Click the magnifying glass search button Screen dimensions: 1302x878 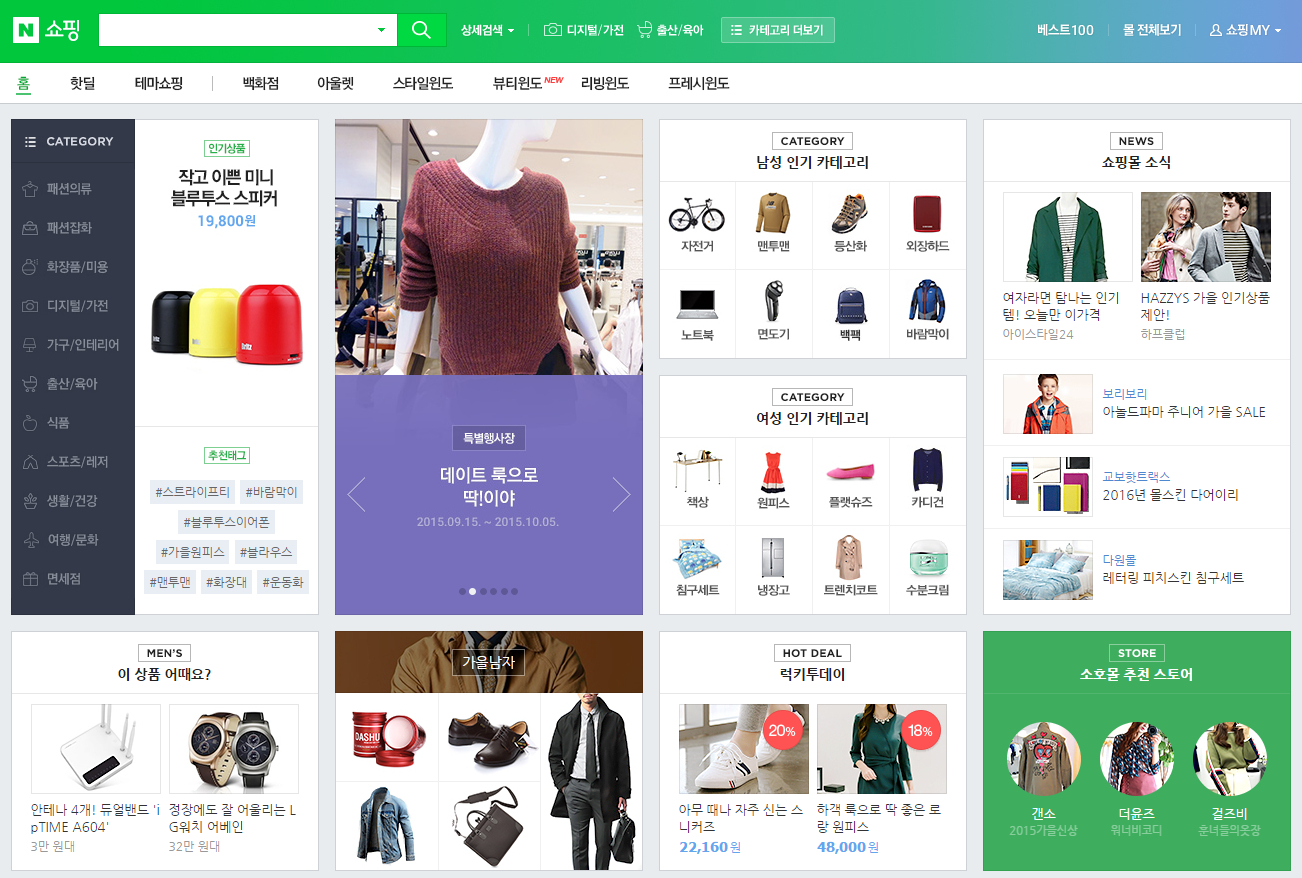click(421, 30)
